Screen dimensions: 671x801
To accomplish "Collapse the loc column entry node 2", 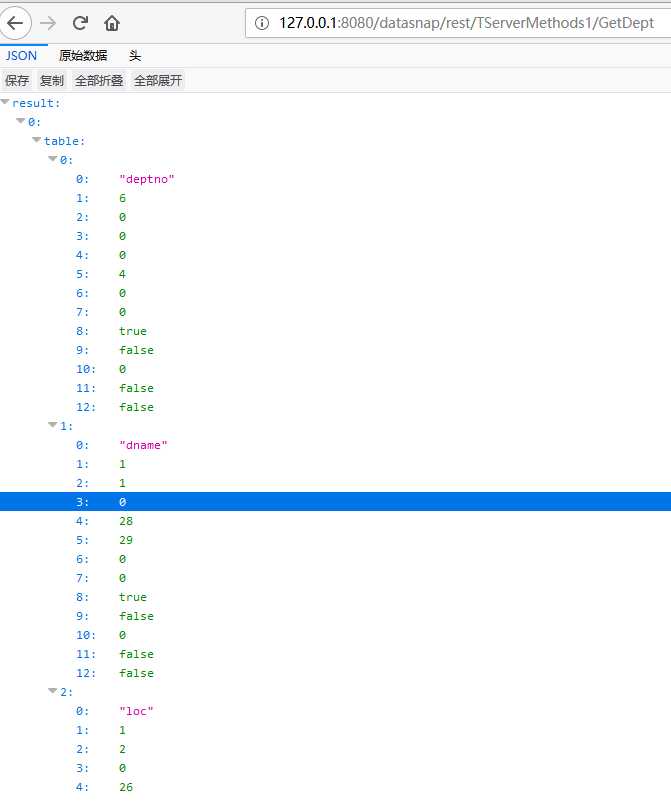I will pos(53,691).
